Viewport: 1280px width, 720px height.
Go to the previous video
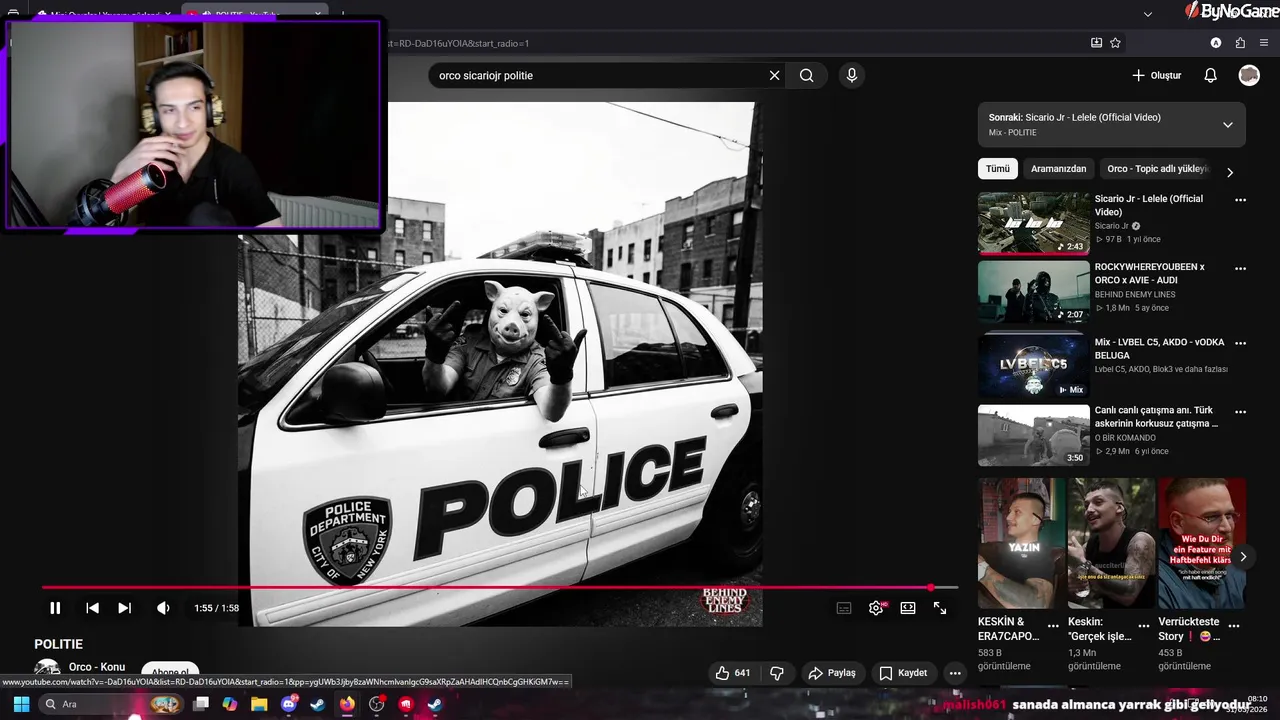click(x=92, y=608)
